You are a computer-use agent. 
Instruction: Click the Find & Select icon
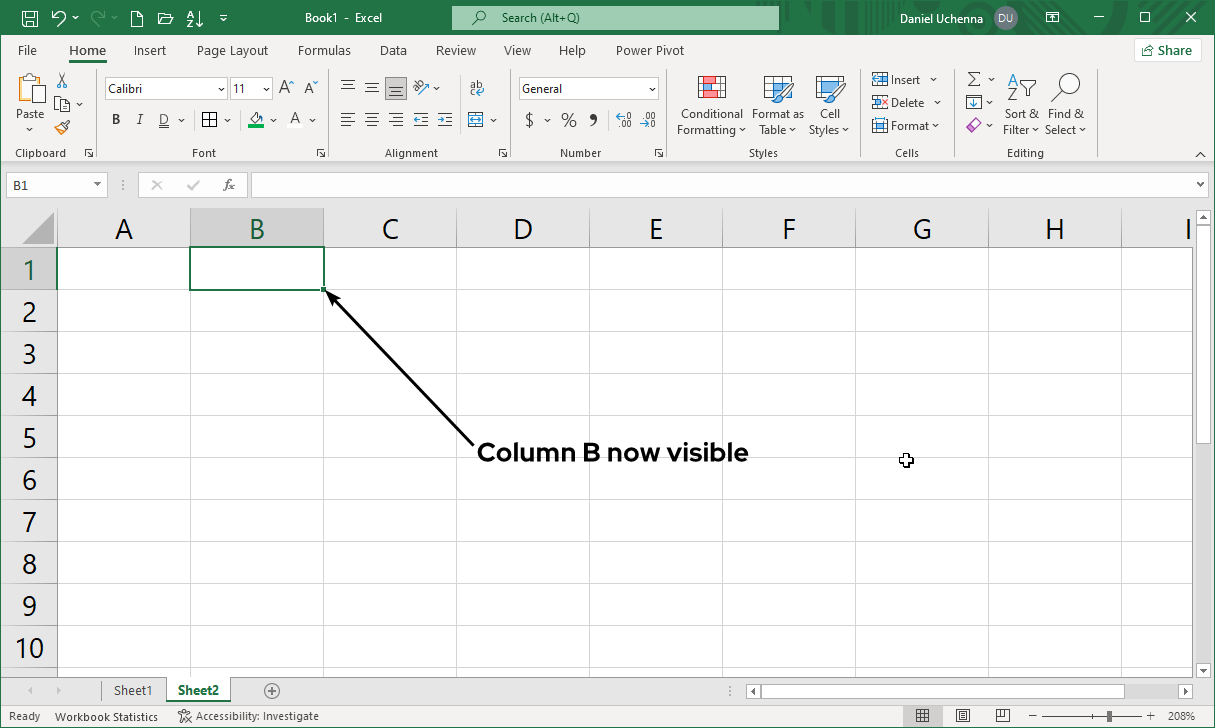[x=1066, y=103]
